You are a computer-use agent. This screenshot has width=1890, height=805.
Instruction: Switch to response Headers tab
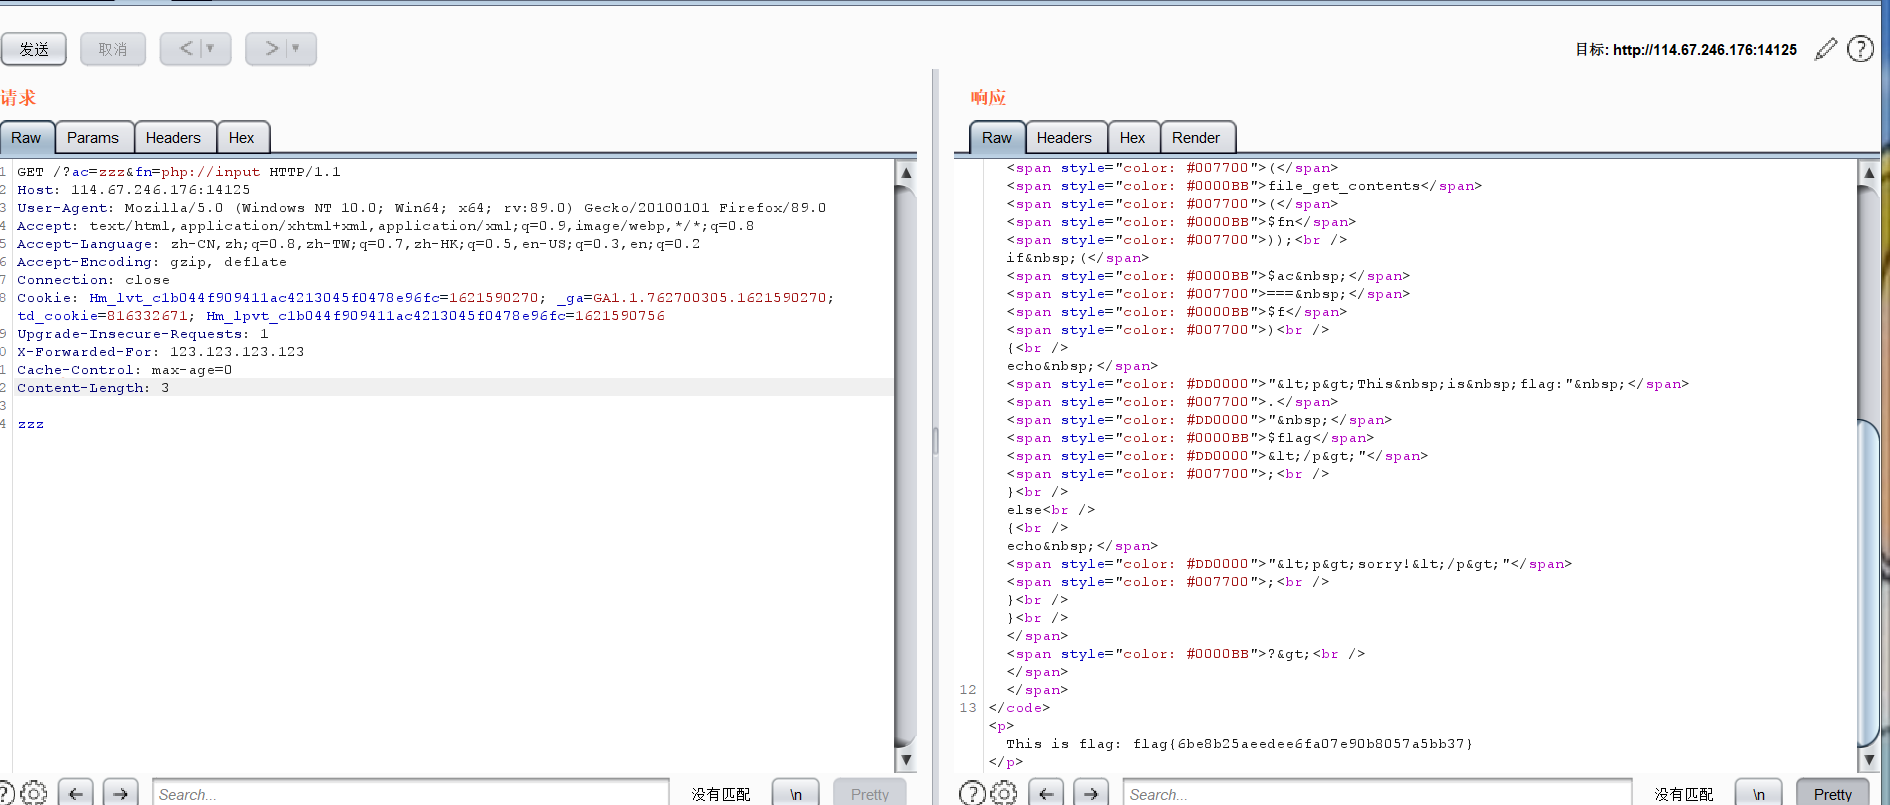click(1064, 138)
